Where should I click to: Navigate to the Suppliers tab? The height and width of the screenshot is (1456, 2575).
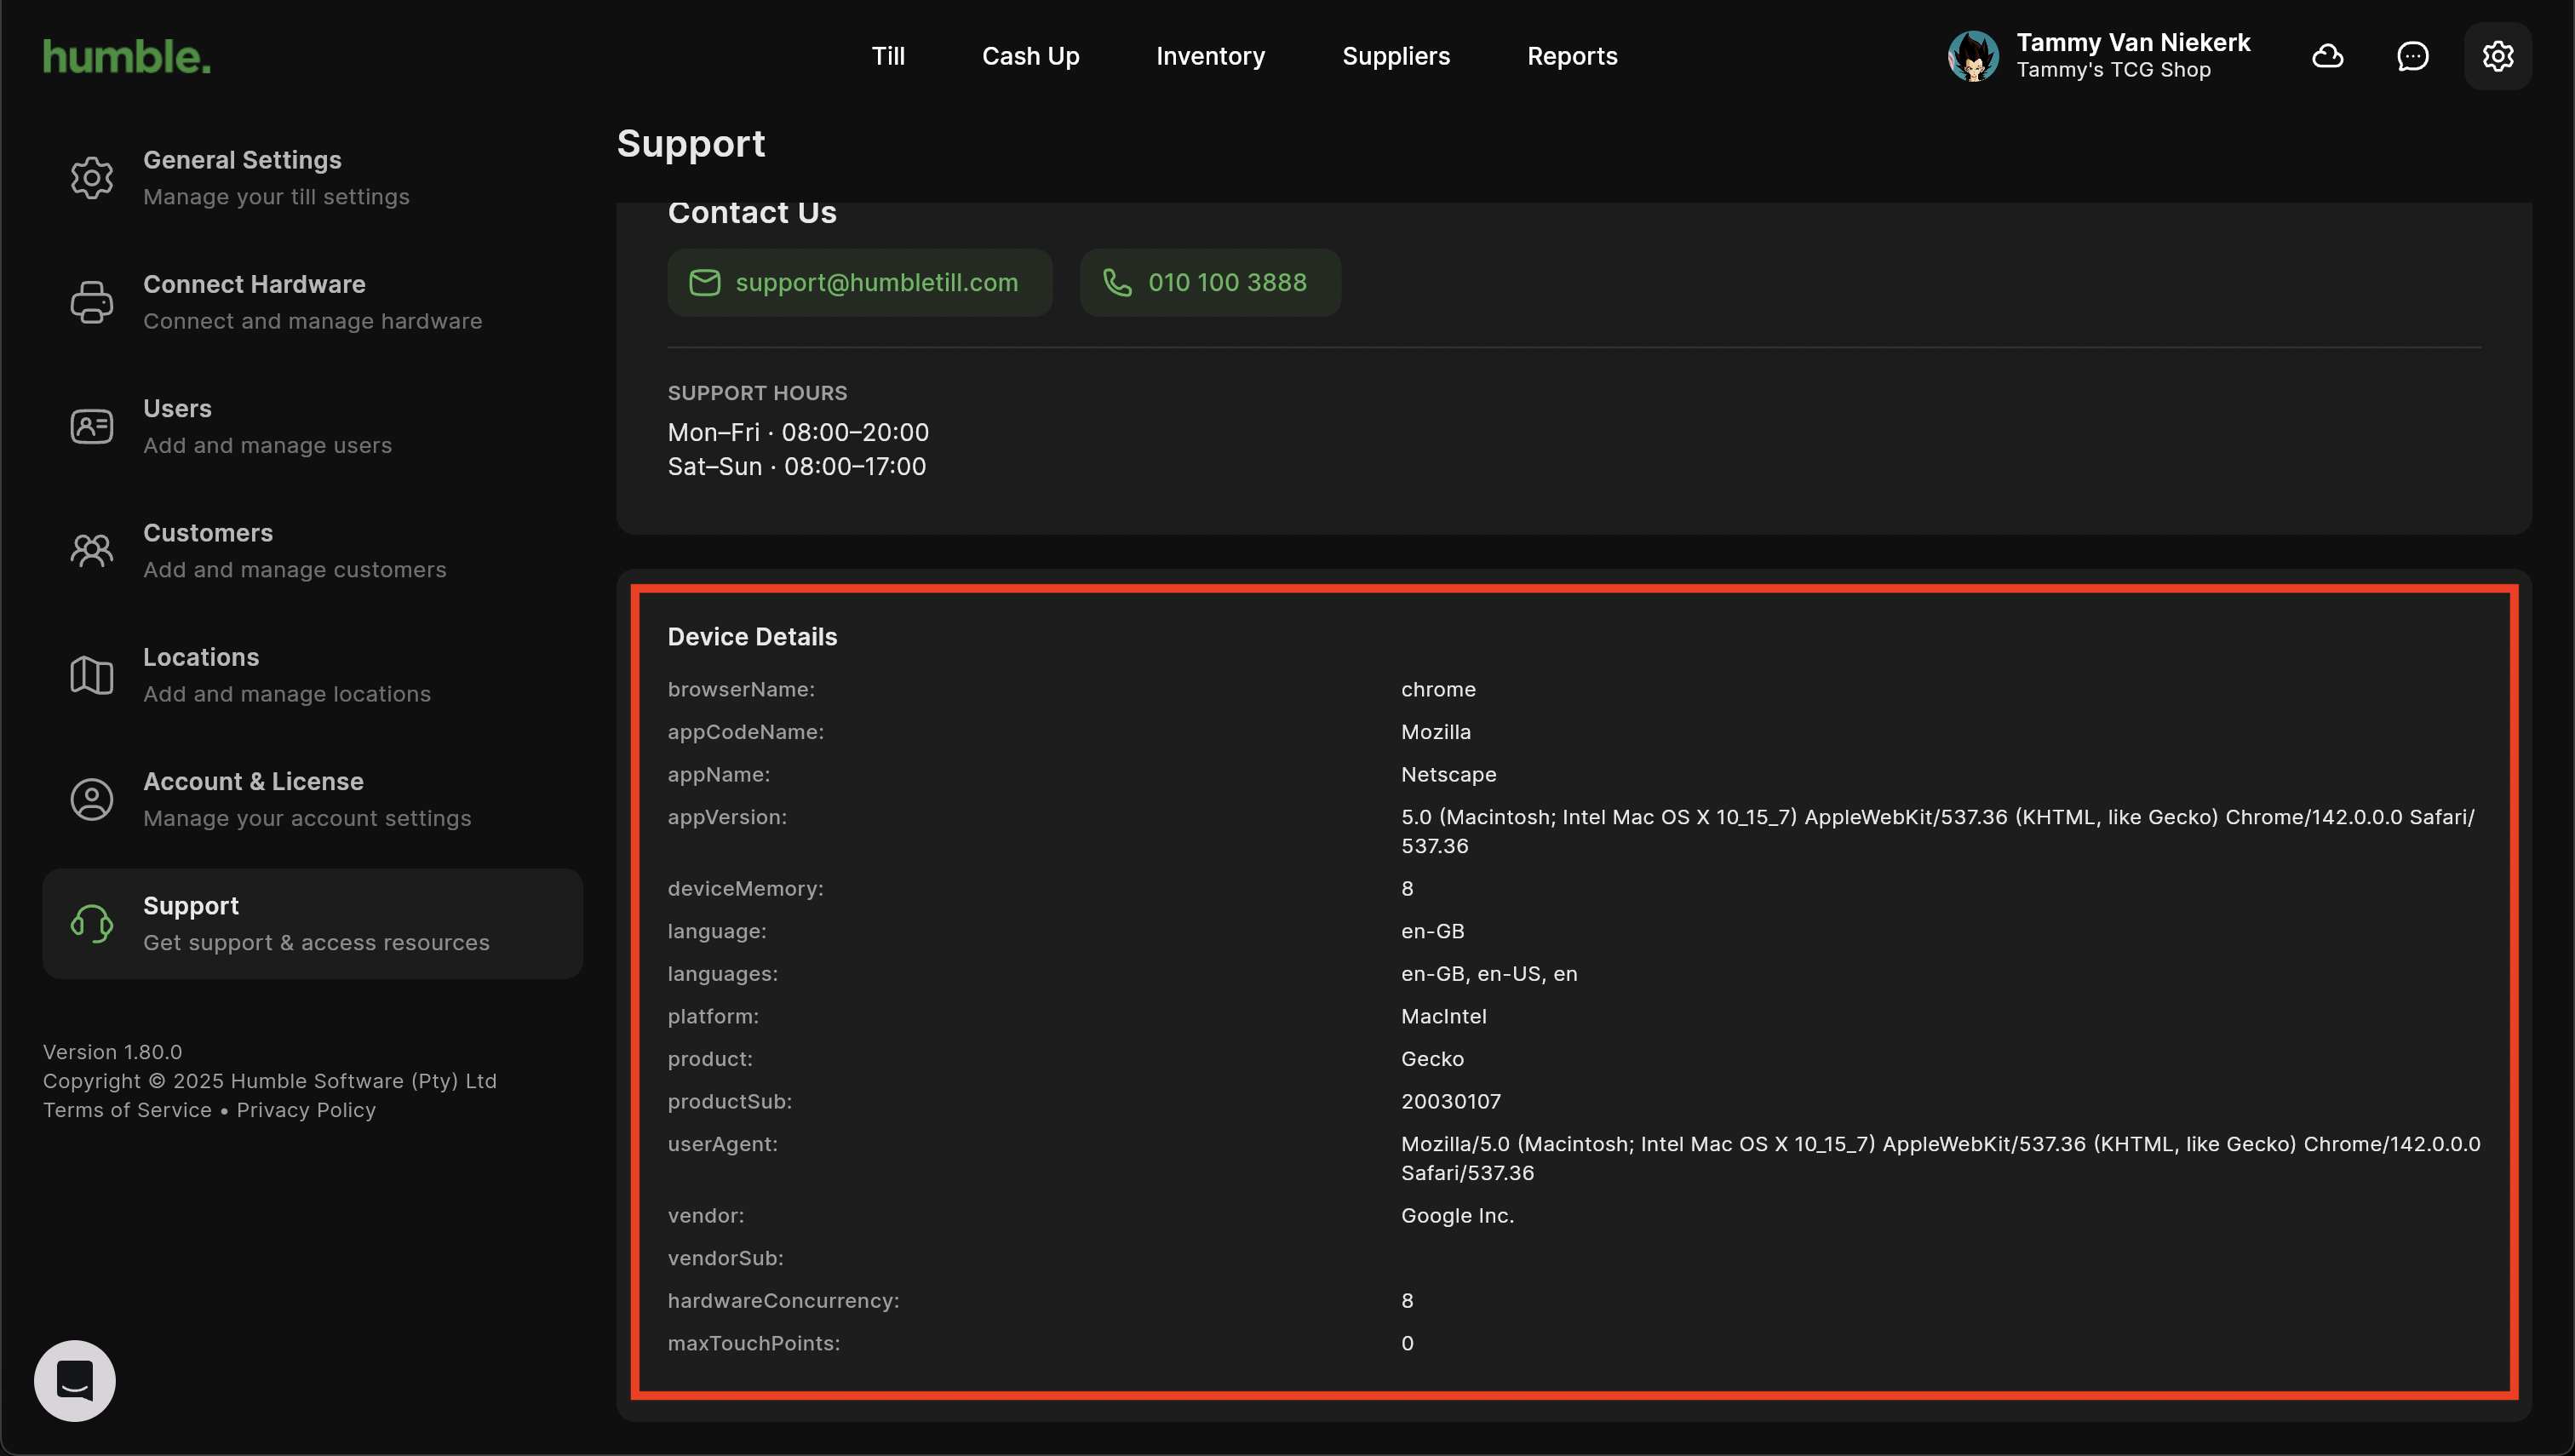(1395, 56)
